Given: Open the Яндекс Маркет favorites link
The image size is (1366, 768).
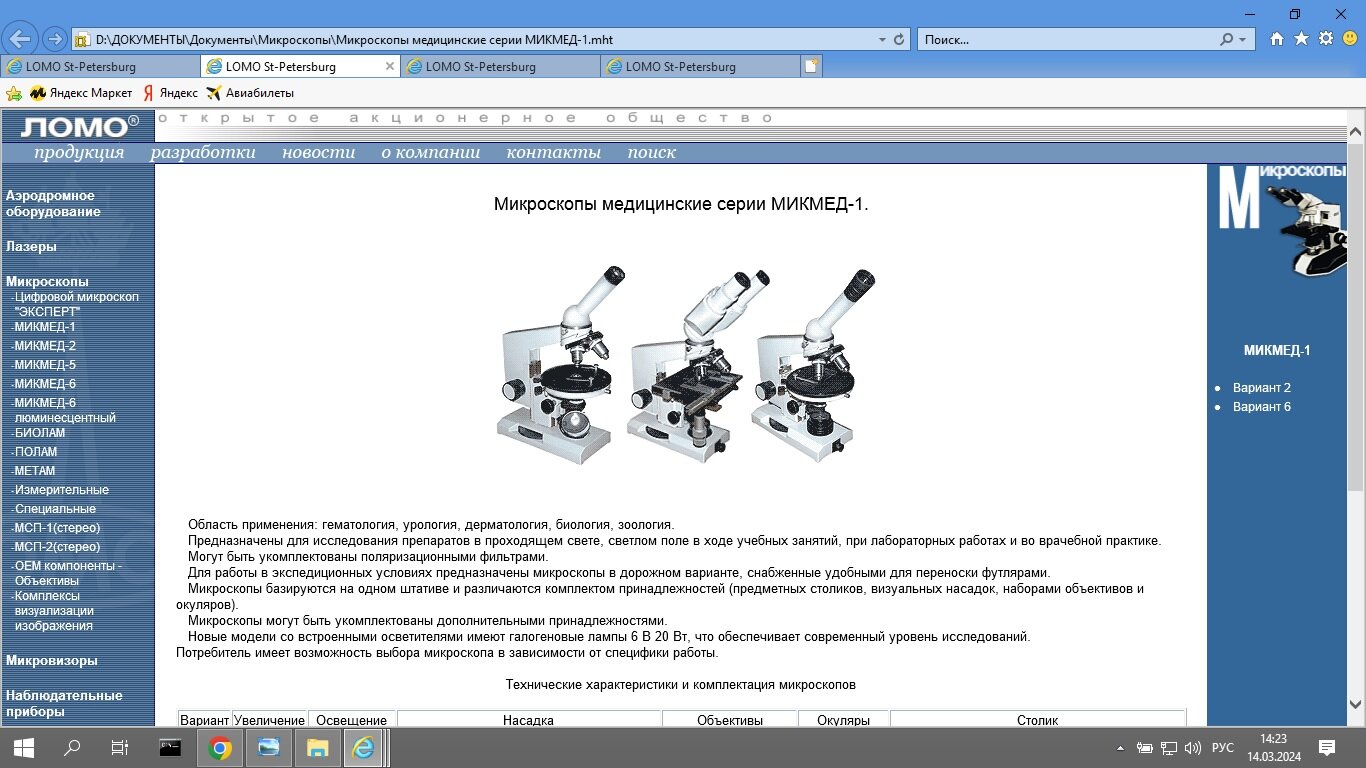Looking at the screenshot, I should click(x=81, y=93).
